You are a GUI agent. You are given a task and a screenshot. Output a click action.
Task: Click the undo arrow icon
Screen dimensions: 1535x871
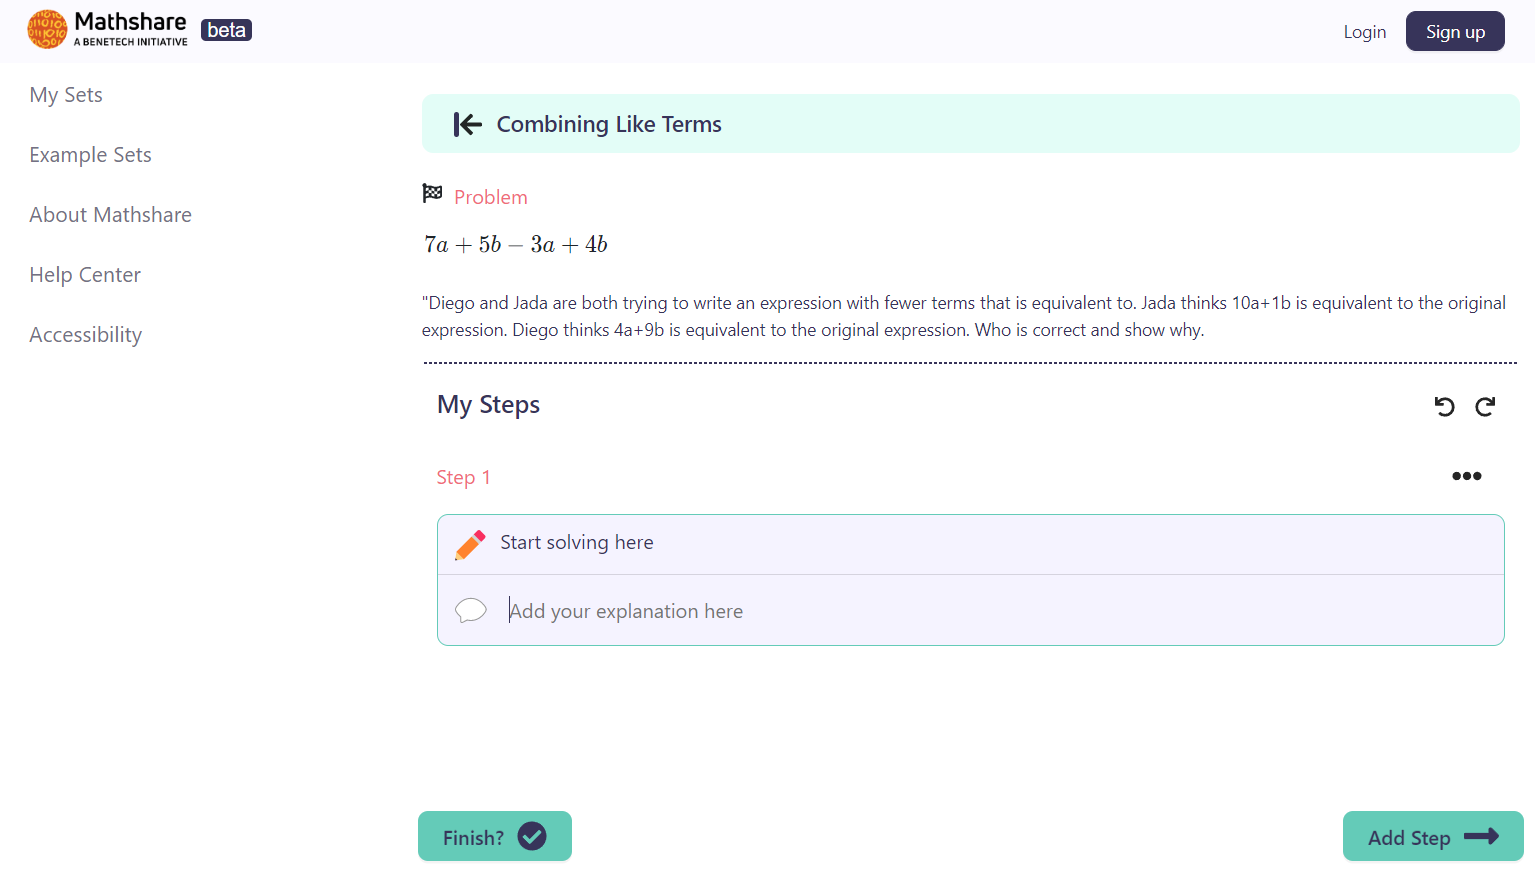(1444, 406)
